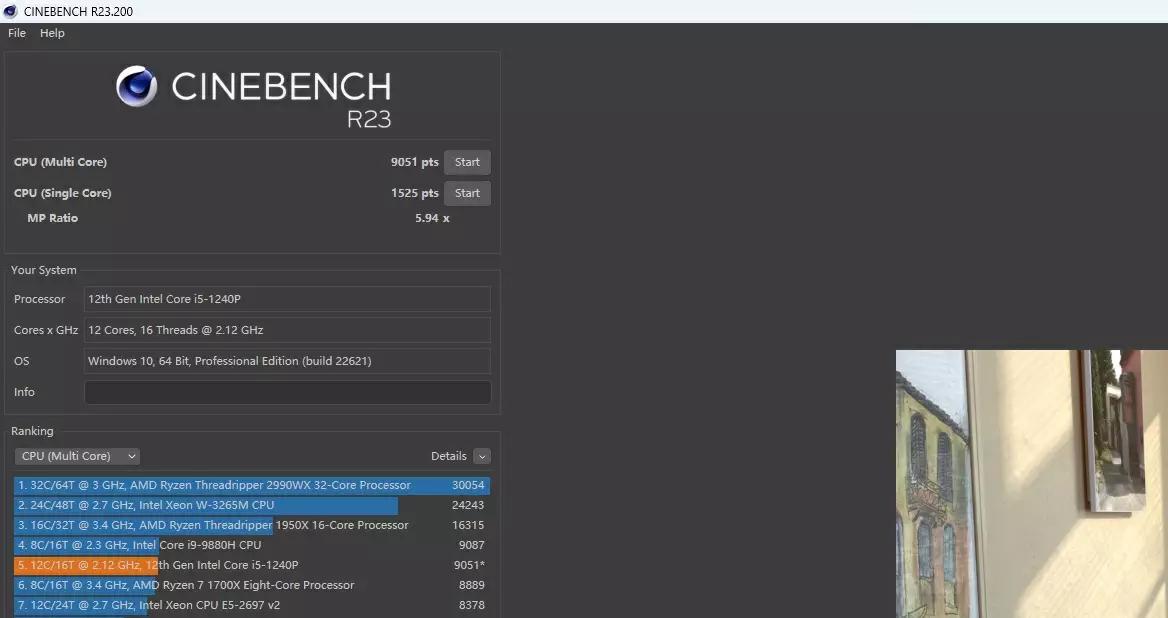
Task: Click the Cinebench R23 logo sphere
Action: 136,86
